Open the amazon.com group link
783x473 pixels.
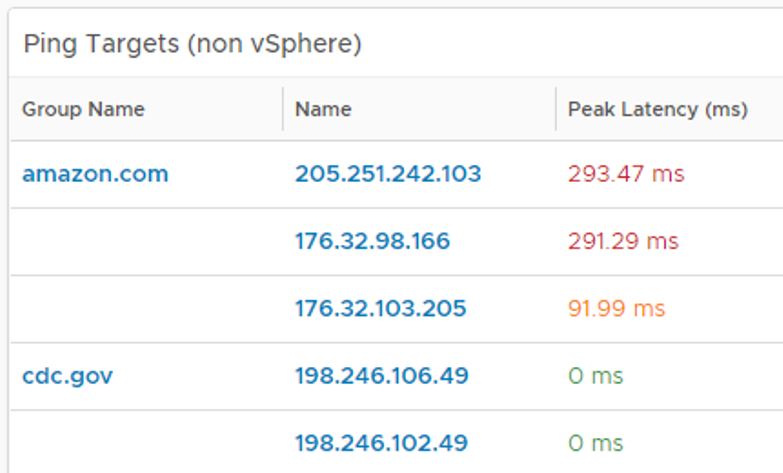pyautogui.click(x=95, y=174)
